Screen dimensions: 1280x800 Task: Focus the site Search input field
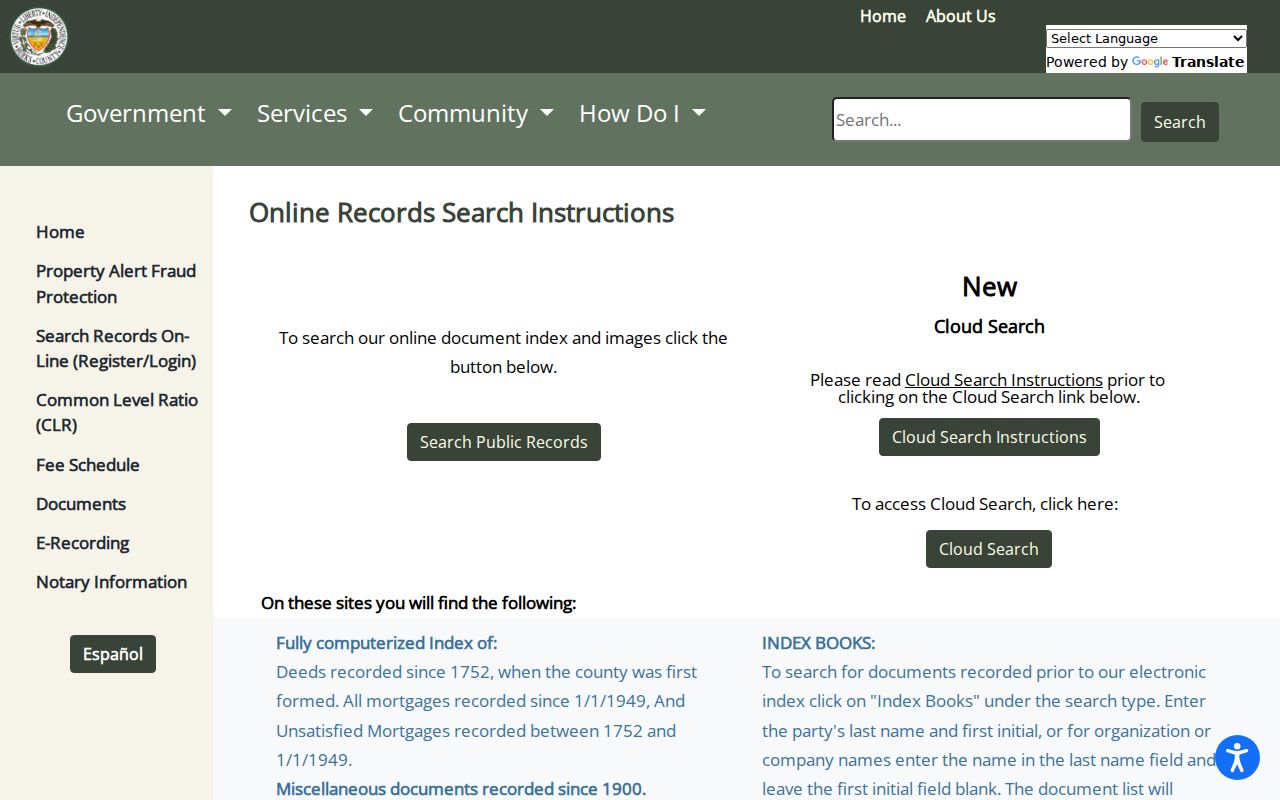[981, 119]
